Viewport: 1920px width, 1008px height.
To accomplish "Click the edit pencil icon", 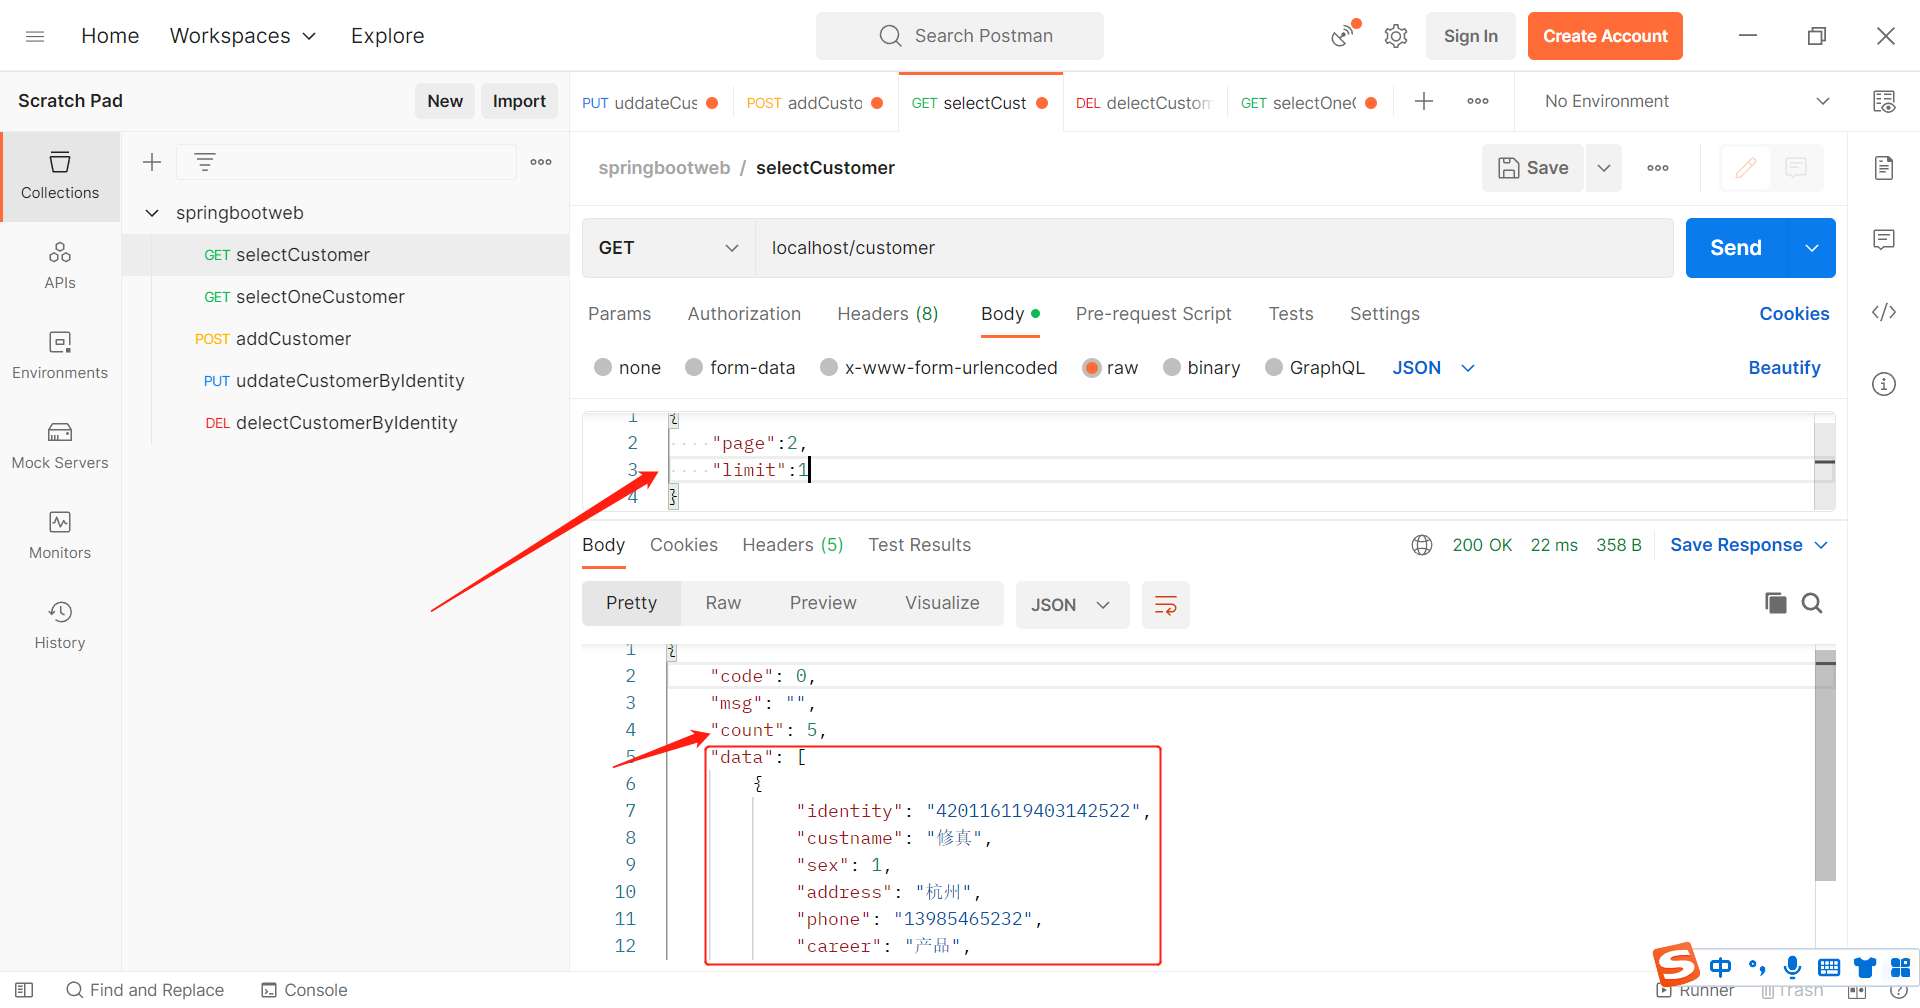I will click(x=1746, y=168).
